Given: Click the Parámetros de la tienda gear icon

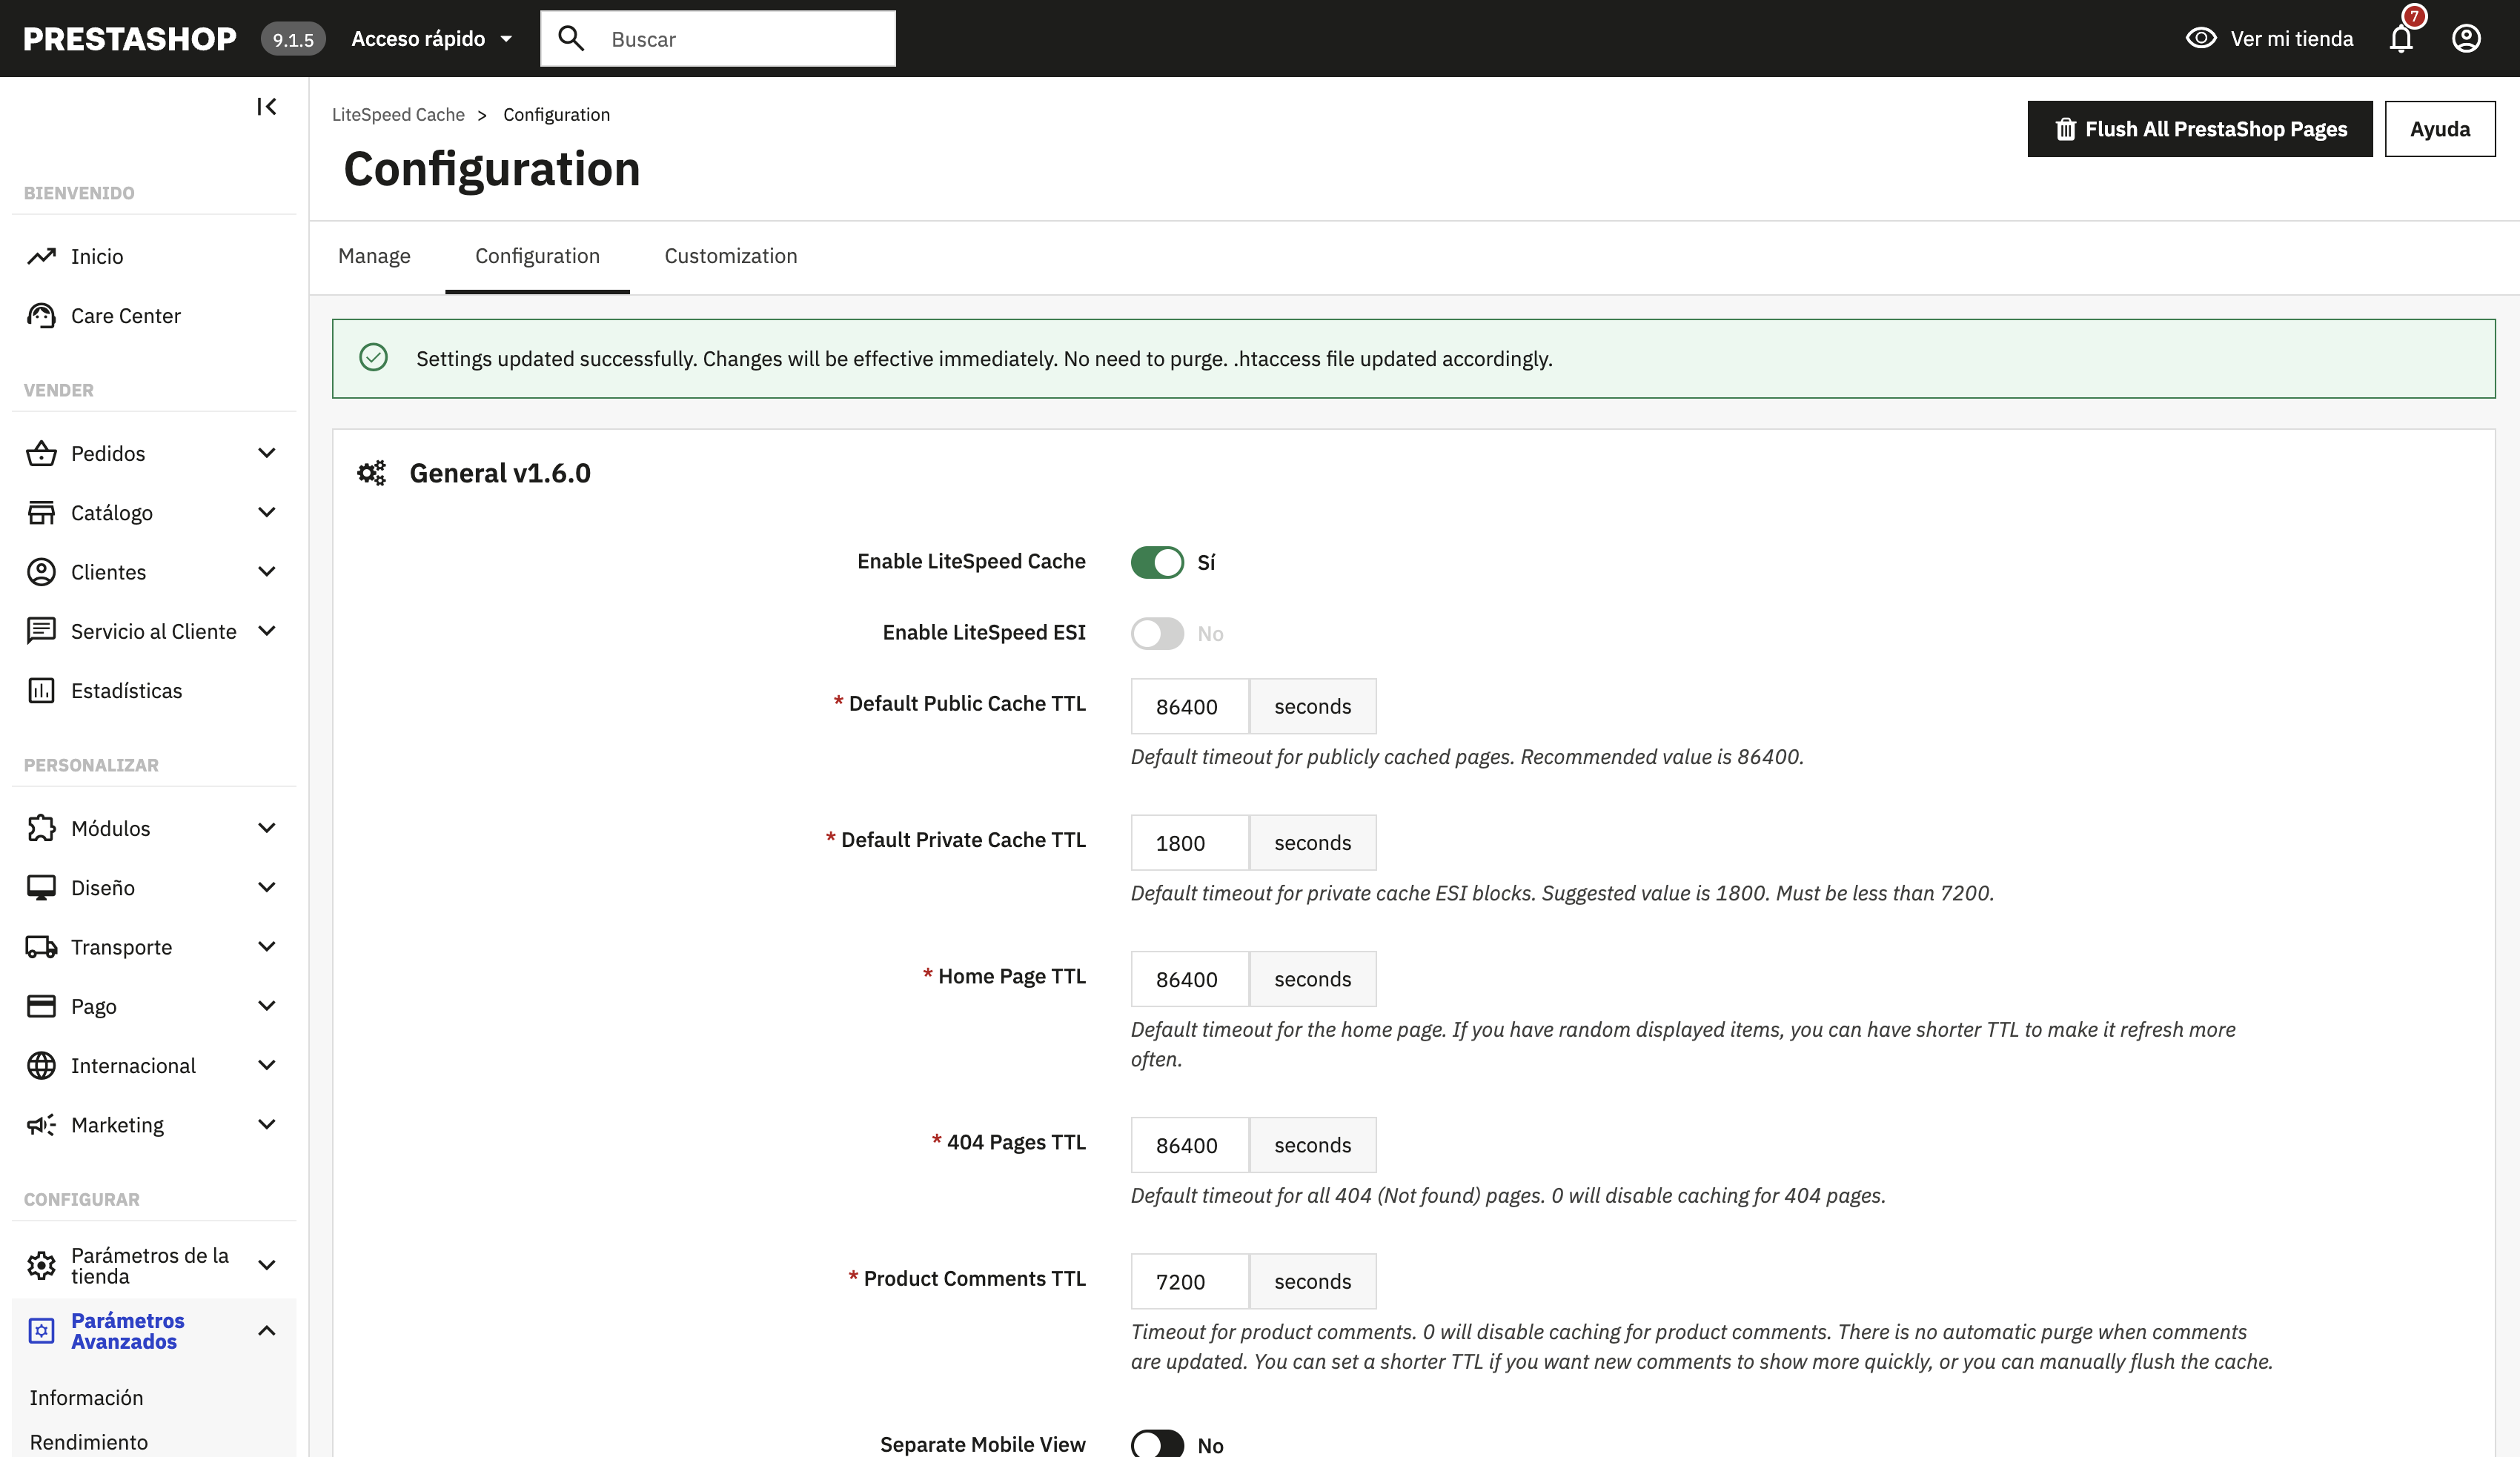Looking at the screenshot, I should [41, 1265].
